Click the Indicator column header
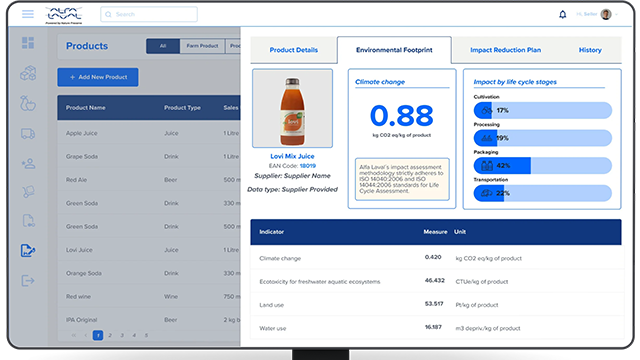Image resolution: width=640 pixels, height=360 pixels. 271,232
